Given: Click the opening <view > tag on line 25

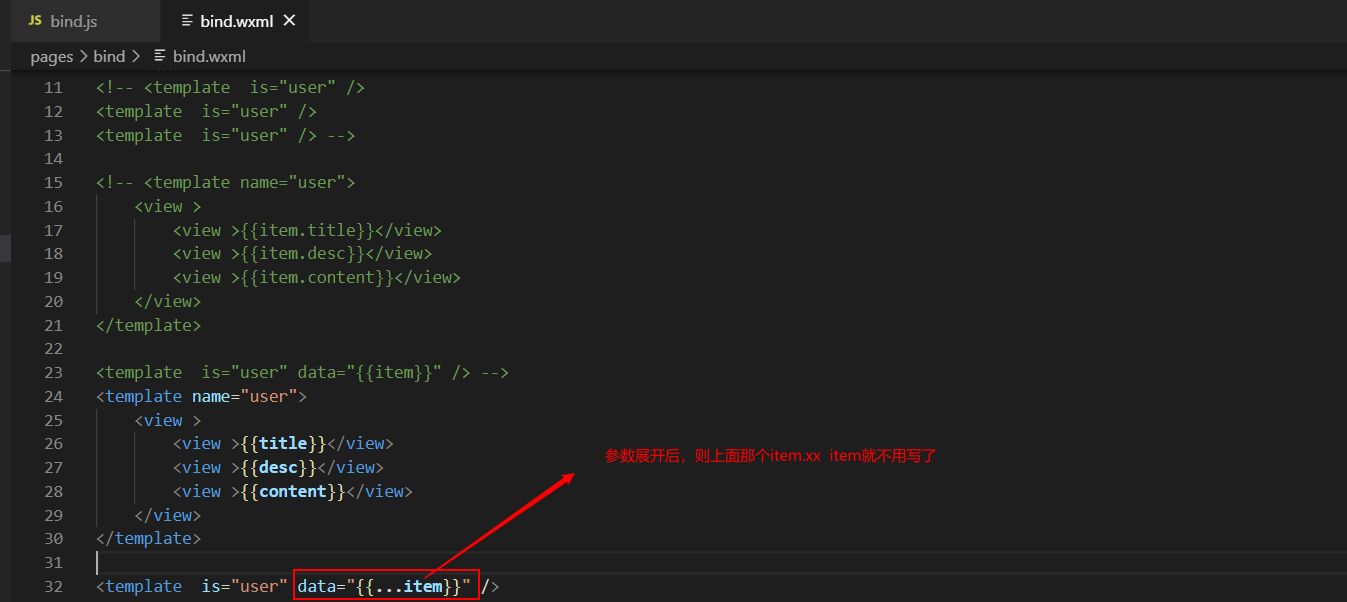Looking at the screenshot, I should [168, 421].
